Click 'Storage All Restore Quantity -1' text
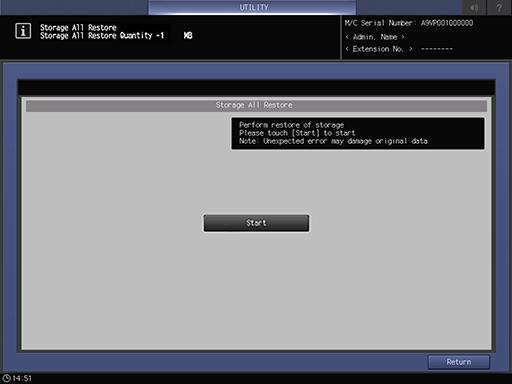 click(x=102, y=35)
